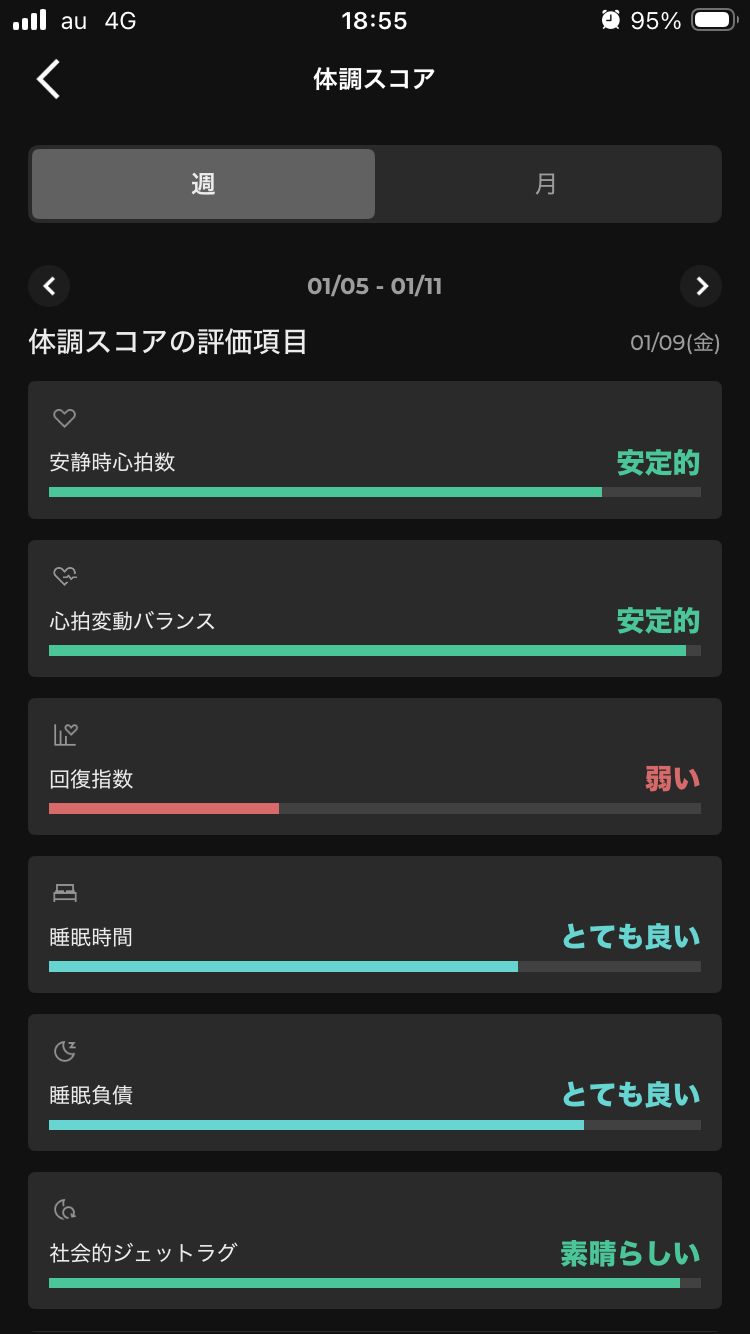
Task: Tap the 素晴らしい social jet lag rating
Action: (x=630, y=1253)
